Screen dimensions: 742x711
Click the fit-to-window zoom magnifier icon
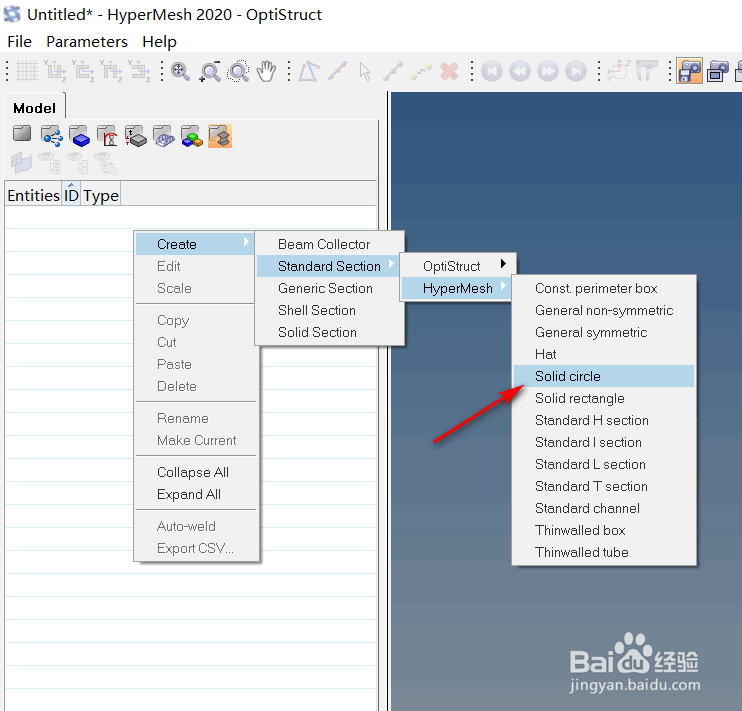pos(180,71)
